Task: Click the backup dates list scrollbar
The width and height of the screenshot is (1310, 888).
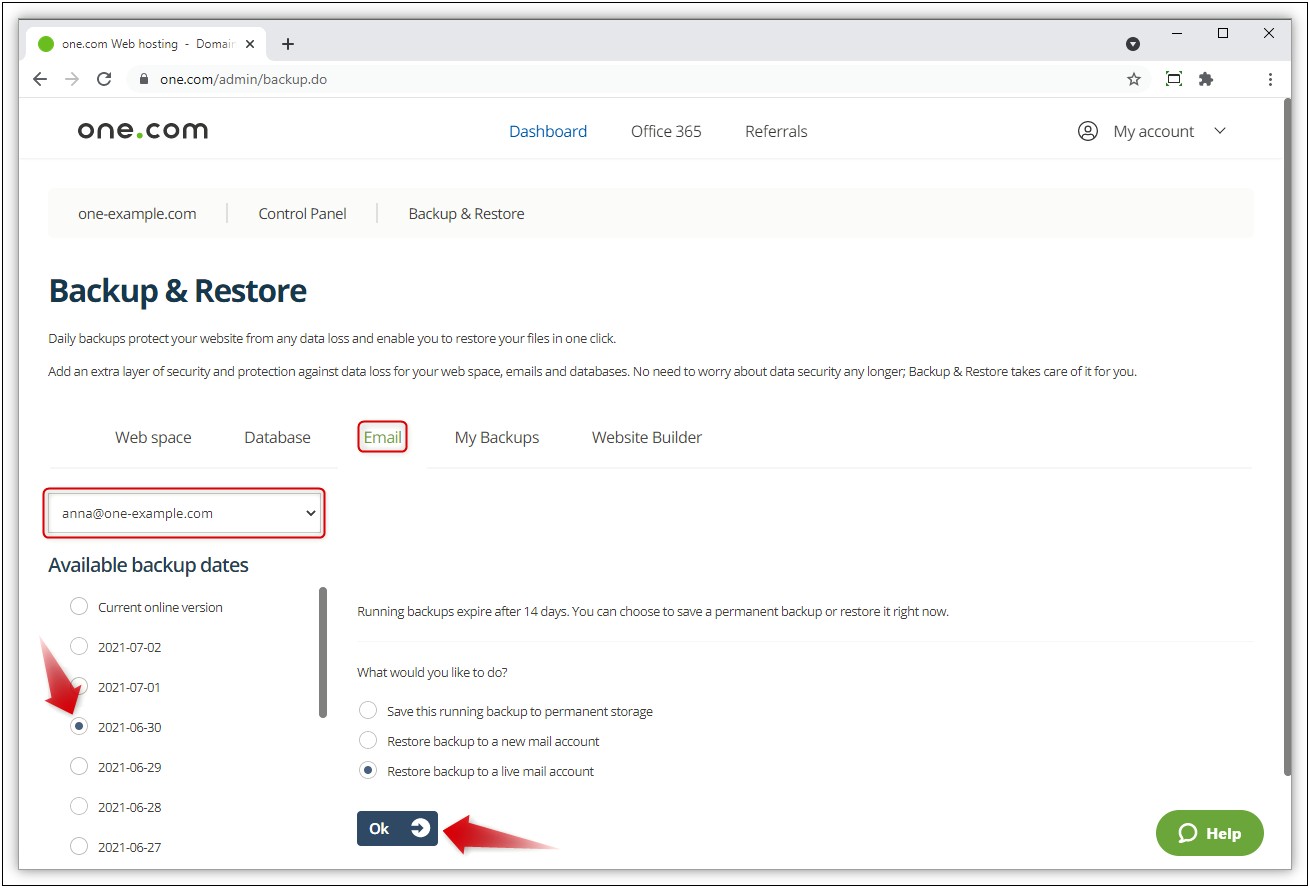Action: 323,652
